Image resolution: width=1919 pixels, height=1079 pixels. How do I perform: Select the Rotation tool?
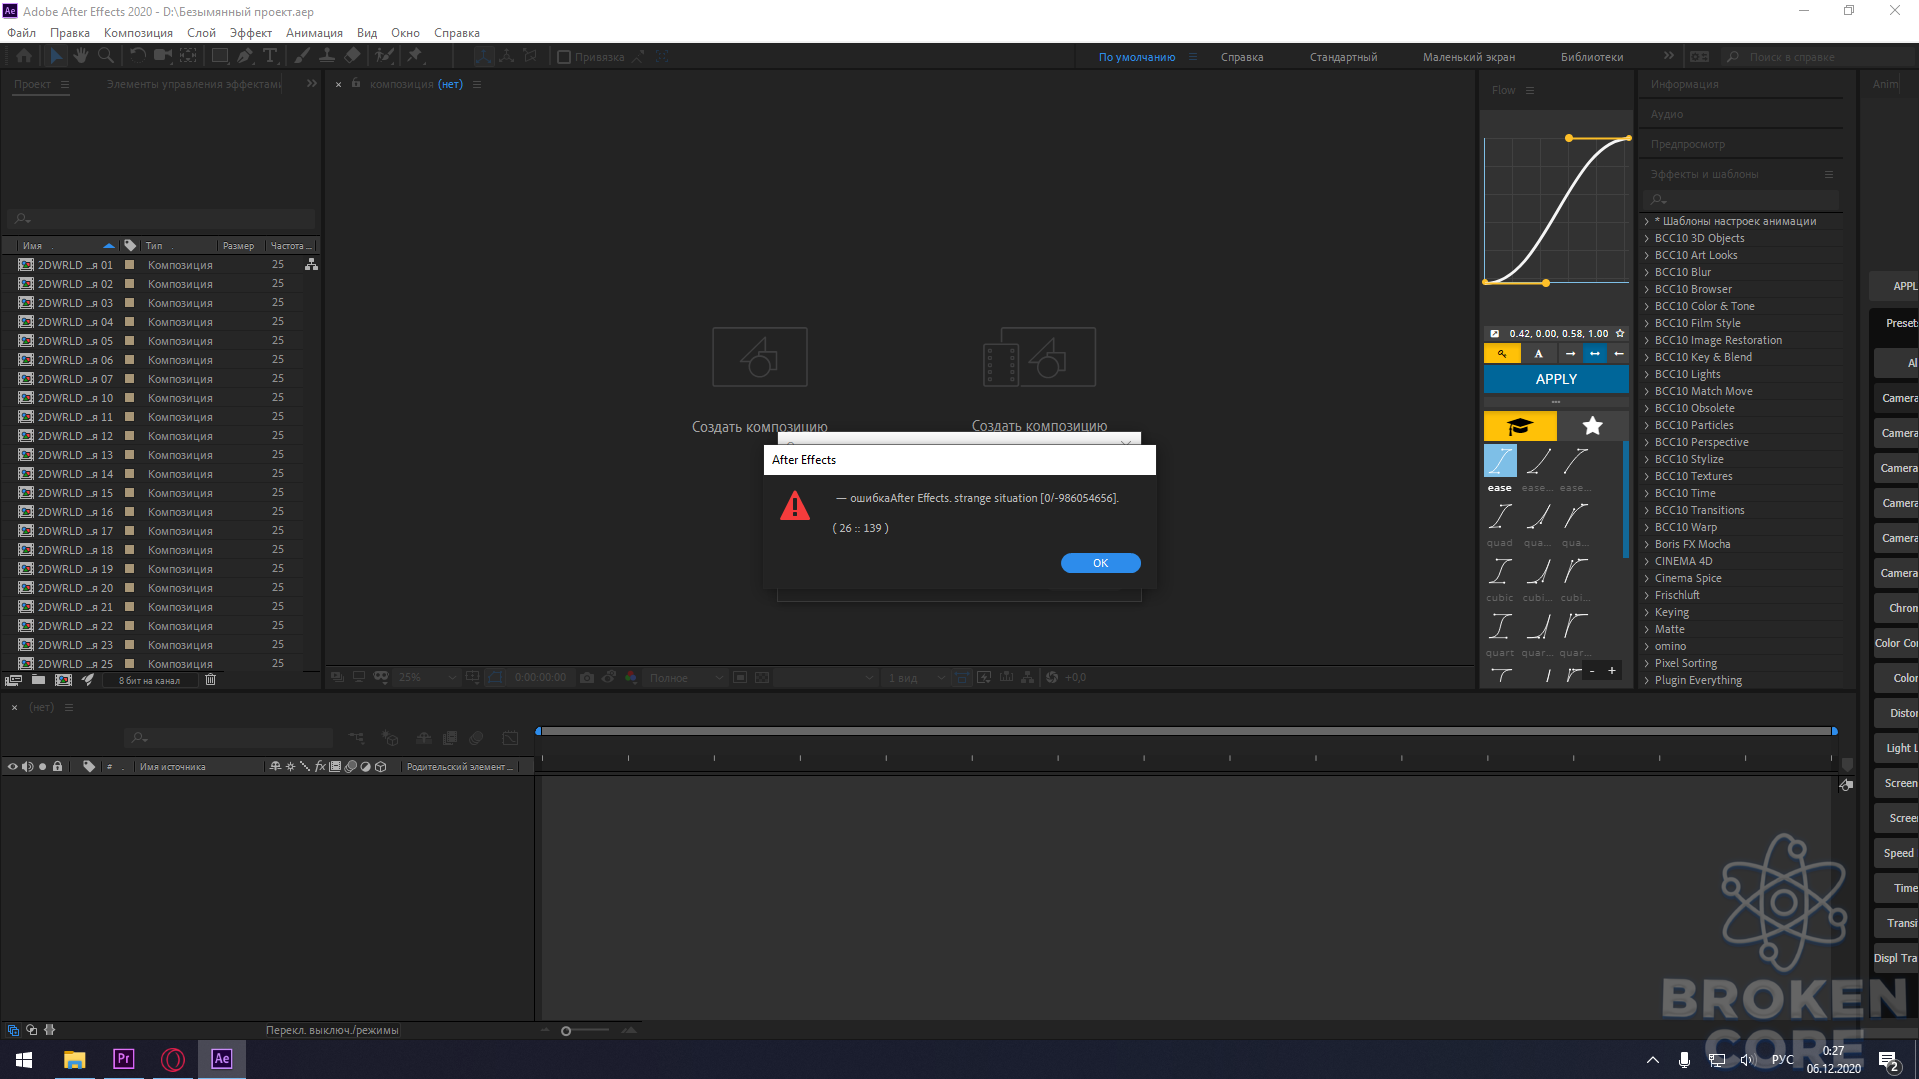[x=138, y=56]
